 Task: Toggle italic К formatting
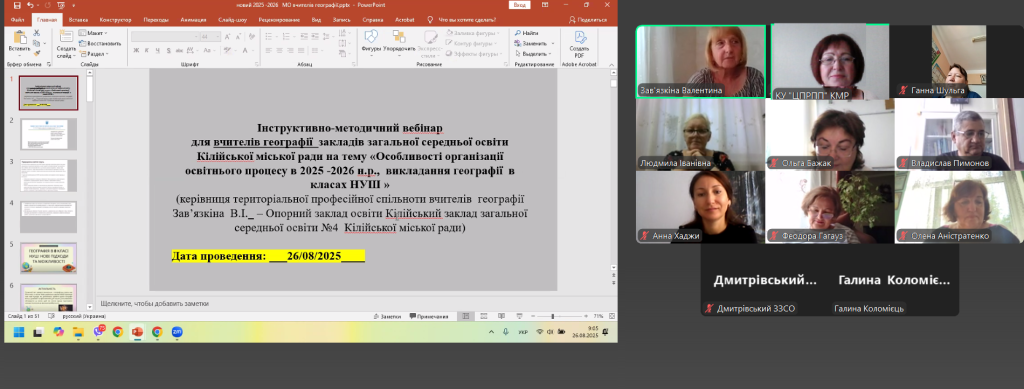146,50
